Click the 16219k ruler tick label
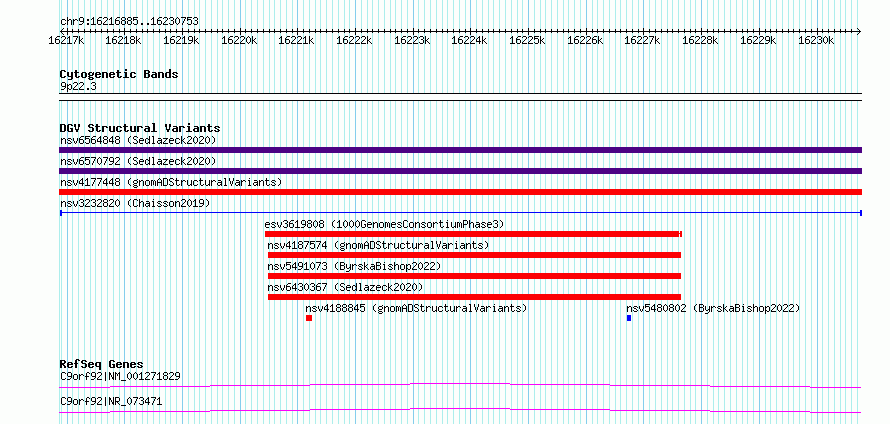Viewport: 890px width, 424px height. coord(181,41)
